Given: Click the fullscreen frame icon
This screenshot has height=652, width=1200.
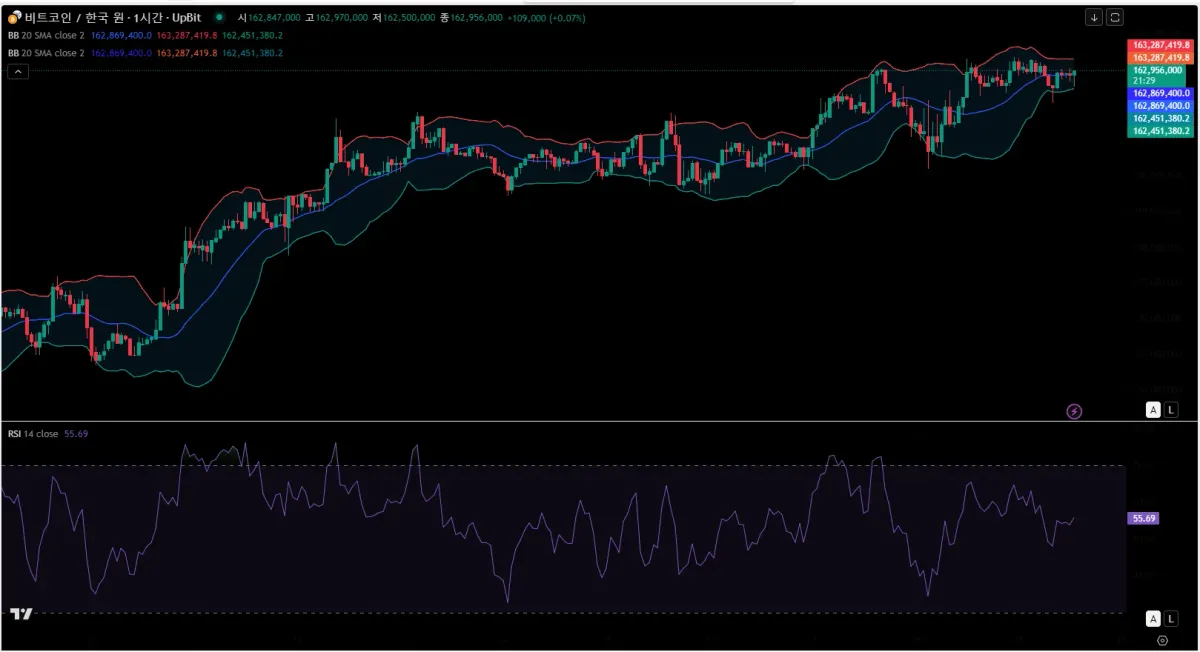Looking at the screenshot, I should pyautogui.click(x=1115, y=17).
